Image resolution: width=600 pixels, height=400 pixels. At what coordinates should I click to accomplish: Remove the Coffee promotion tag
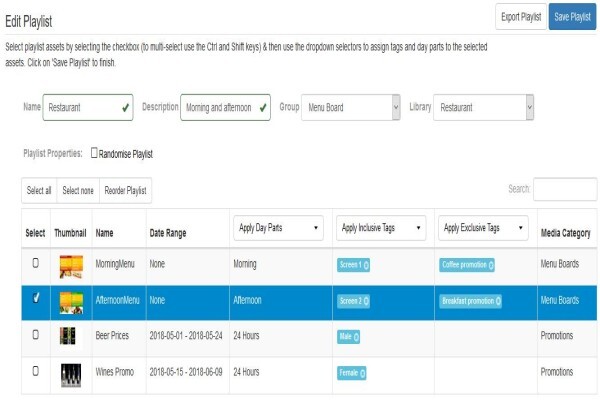[491, 265]
